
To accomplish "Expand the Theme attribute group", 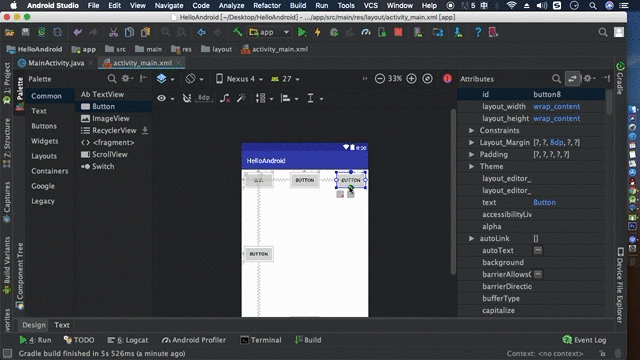I will (471, 167).
